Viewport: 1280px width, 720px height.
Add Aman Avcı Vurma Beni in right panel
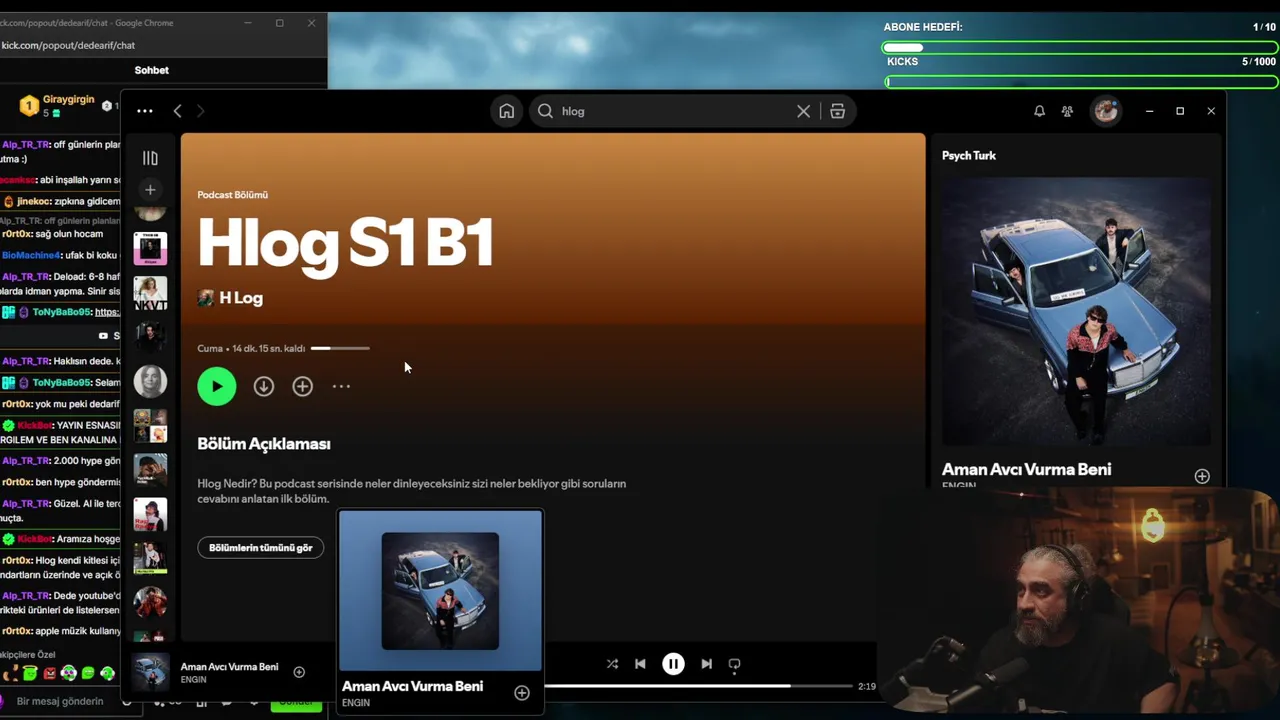coord(1202,476)
